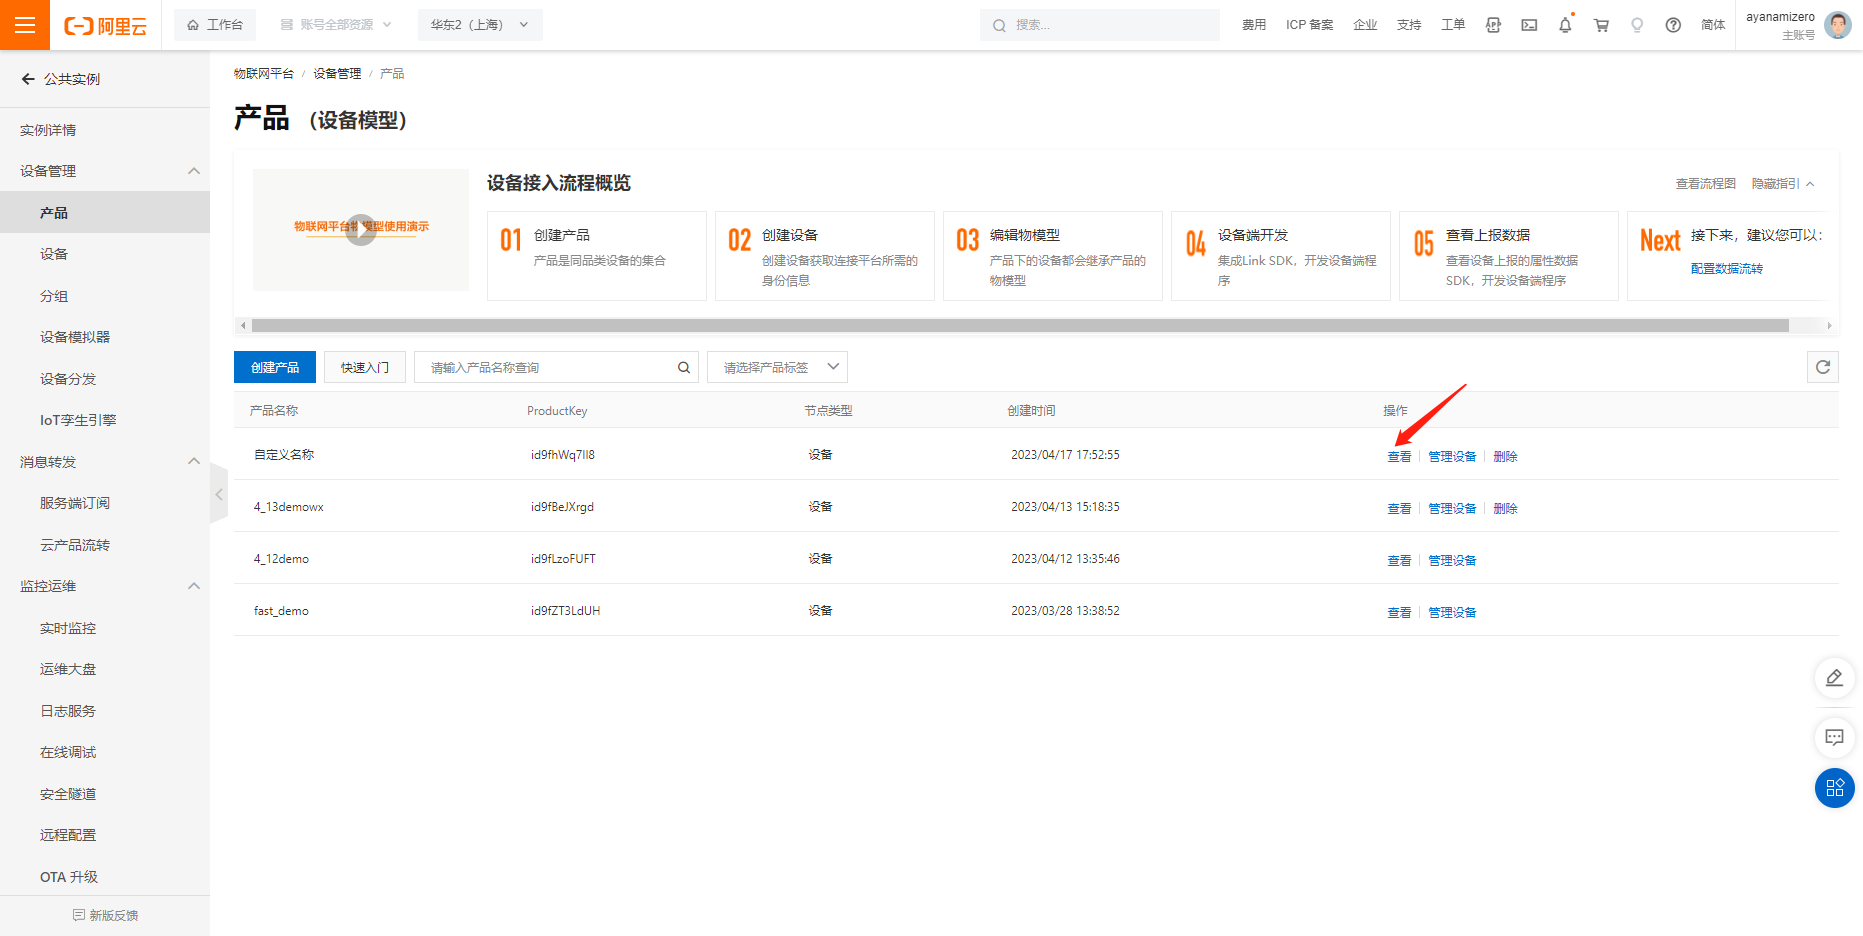The height and width of the screenshot is (936, 1863).
Task: Open the hamburger menu at top left
Action: pos(25,25)
